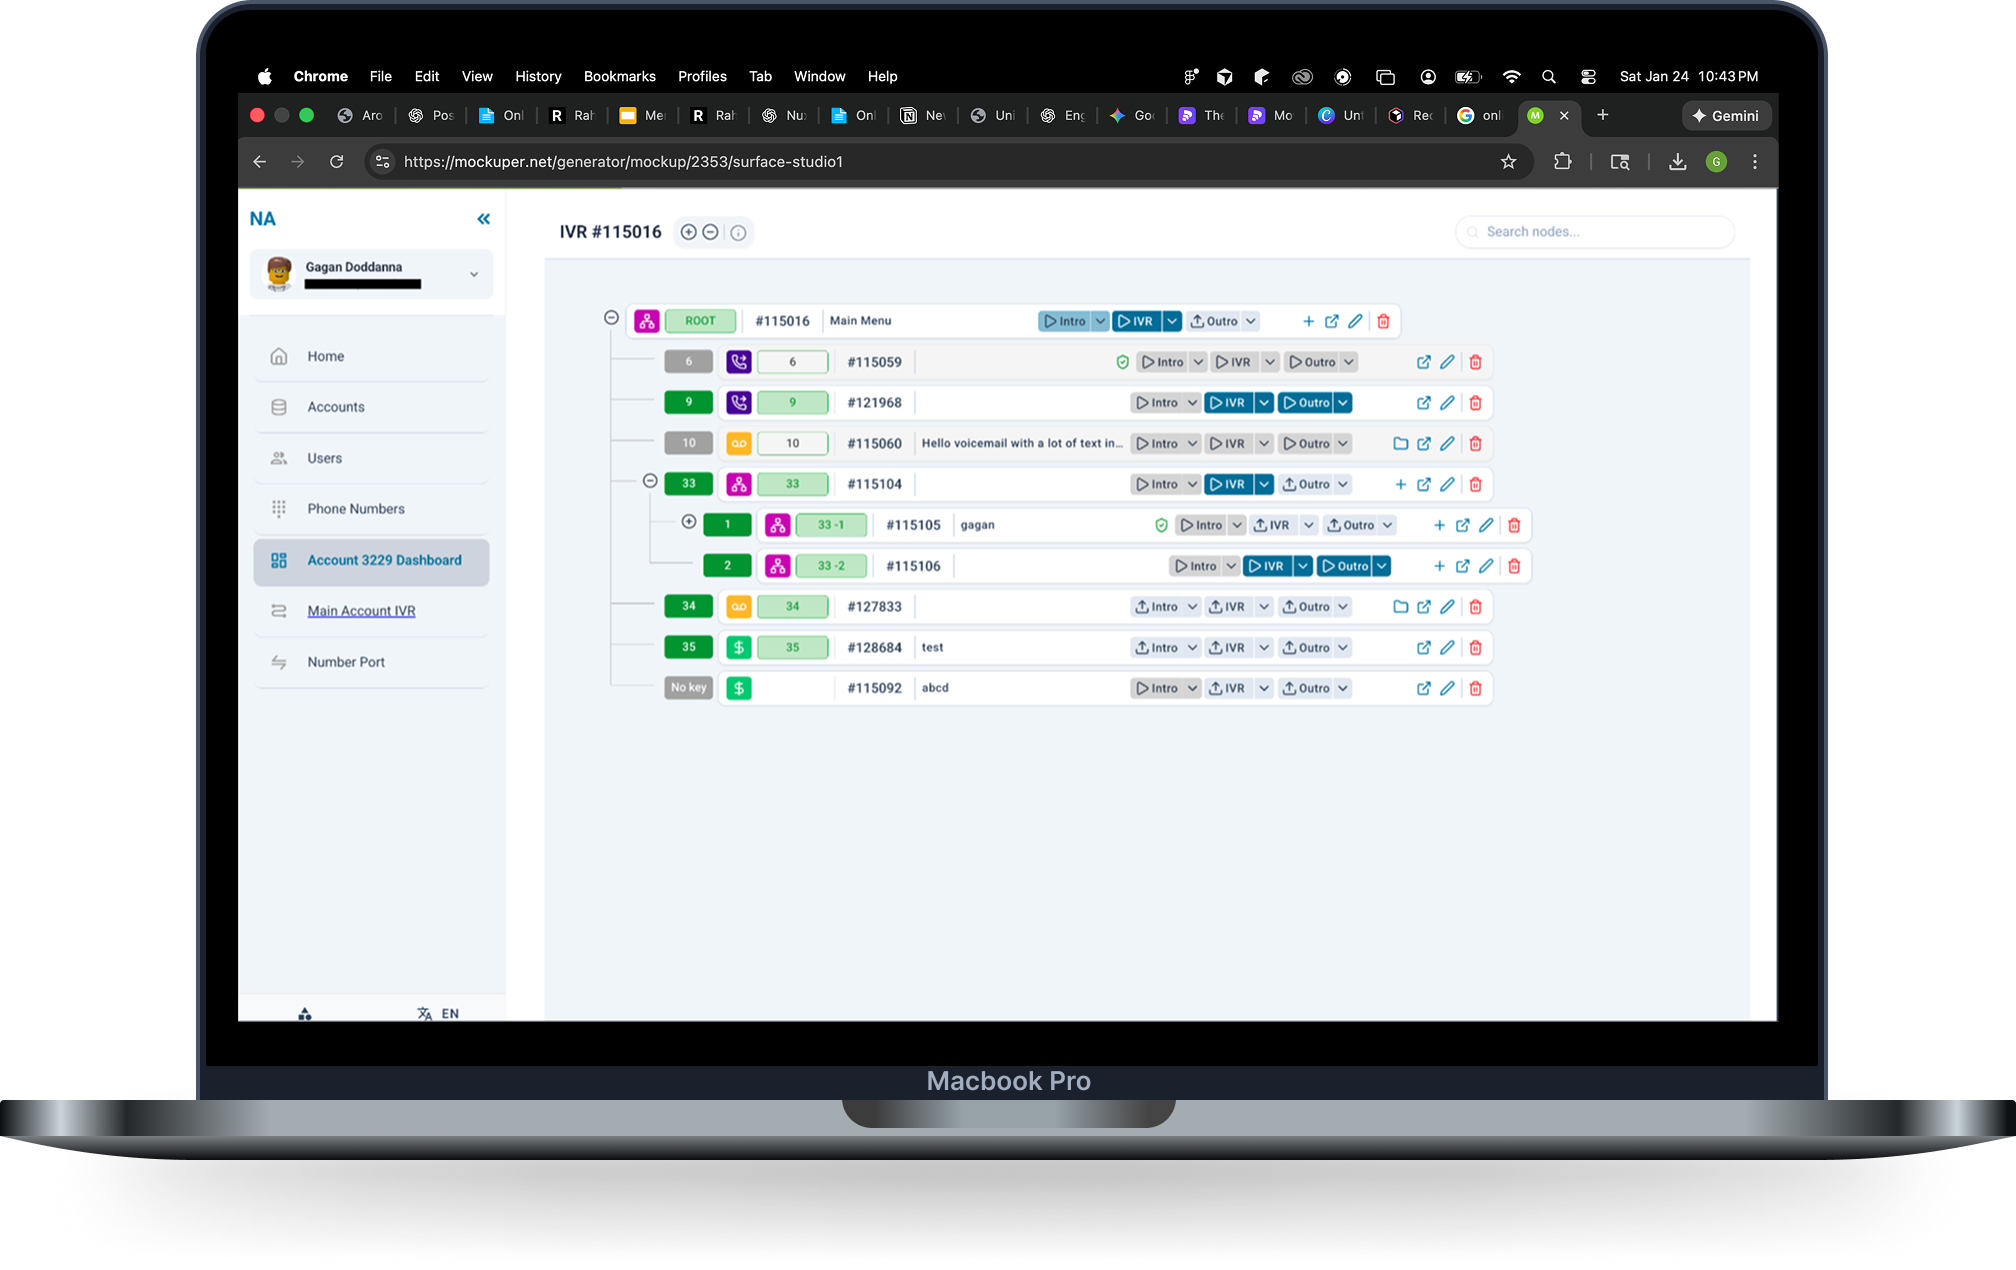Click the dollar sign icon on node #128684
2016x1270 pixels.
739,647
